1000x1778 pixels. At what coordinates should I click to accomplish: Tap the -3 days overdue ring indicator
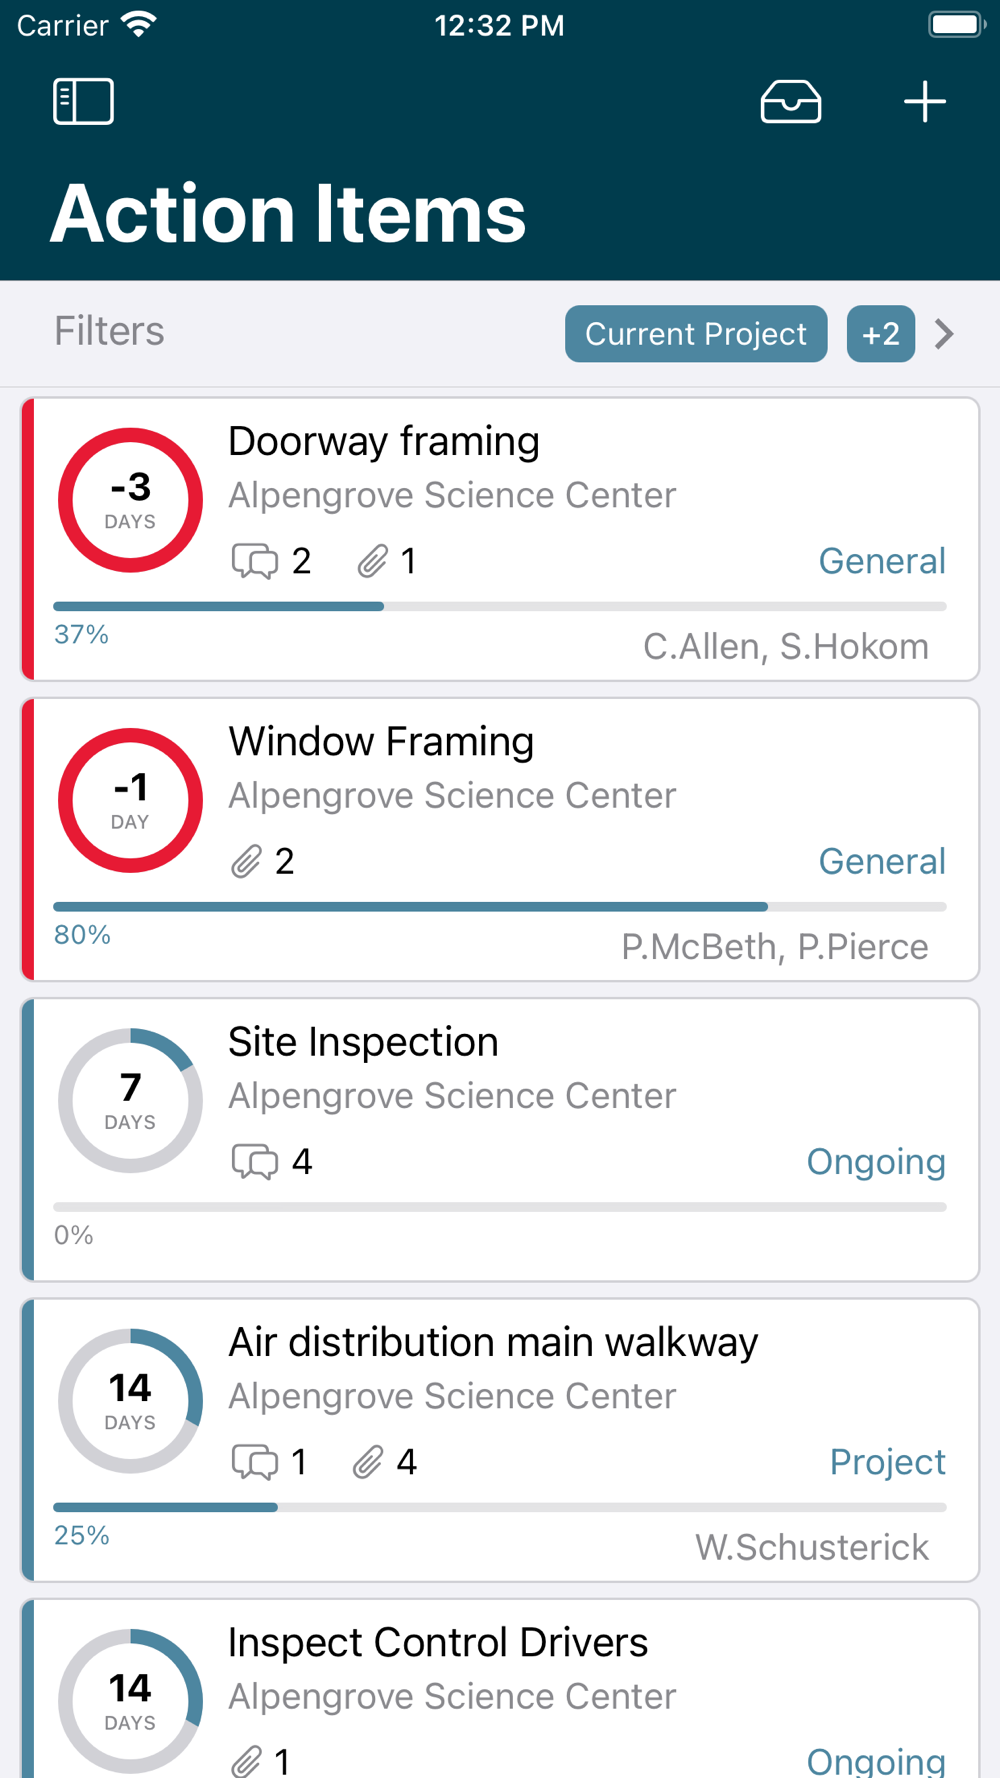[x=130, y=500]
